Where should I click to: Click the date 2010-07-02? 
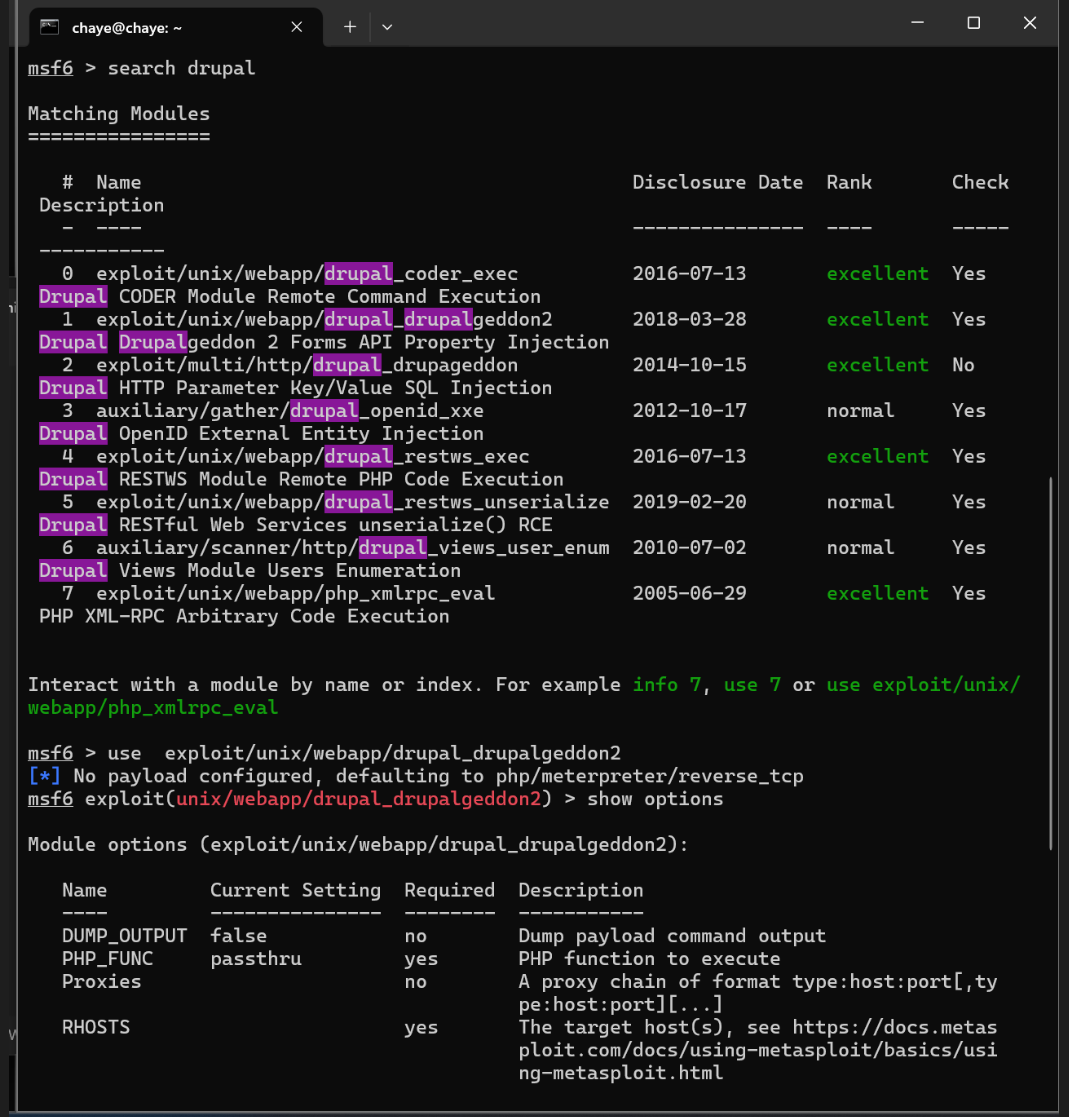689,547
